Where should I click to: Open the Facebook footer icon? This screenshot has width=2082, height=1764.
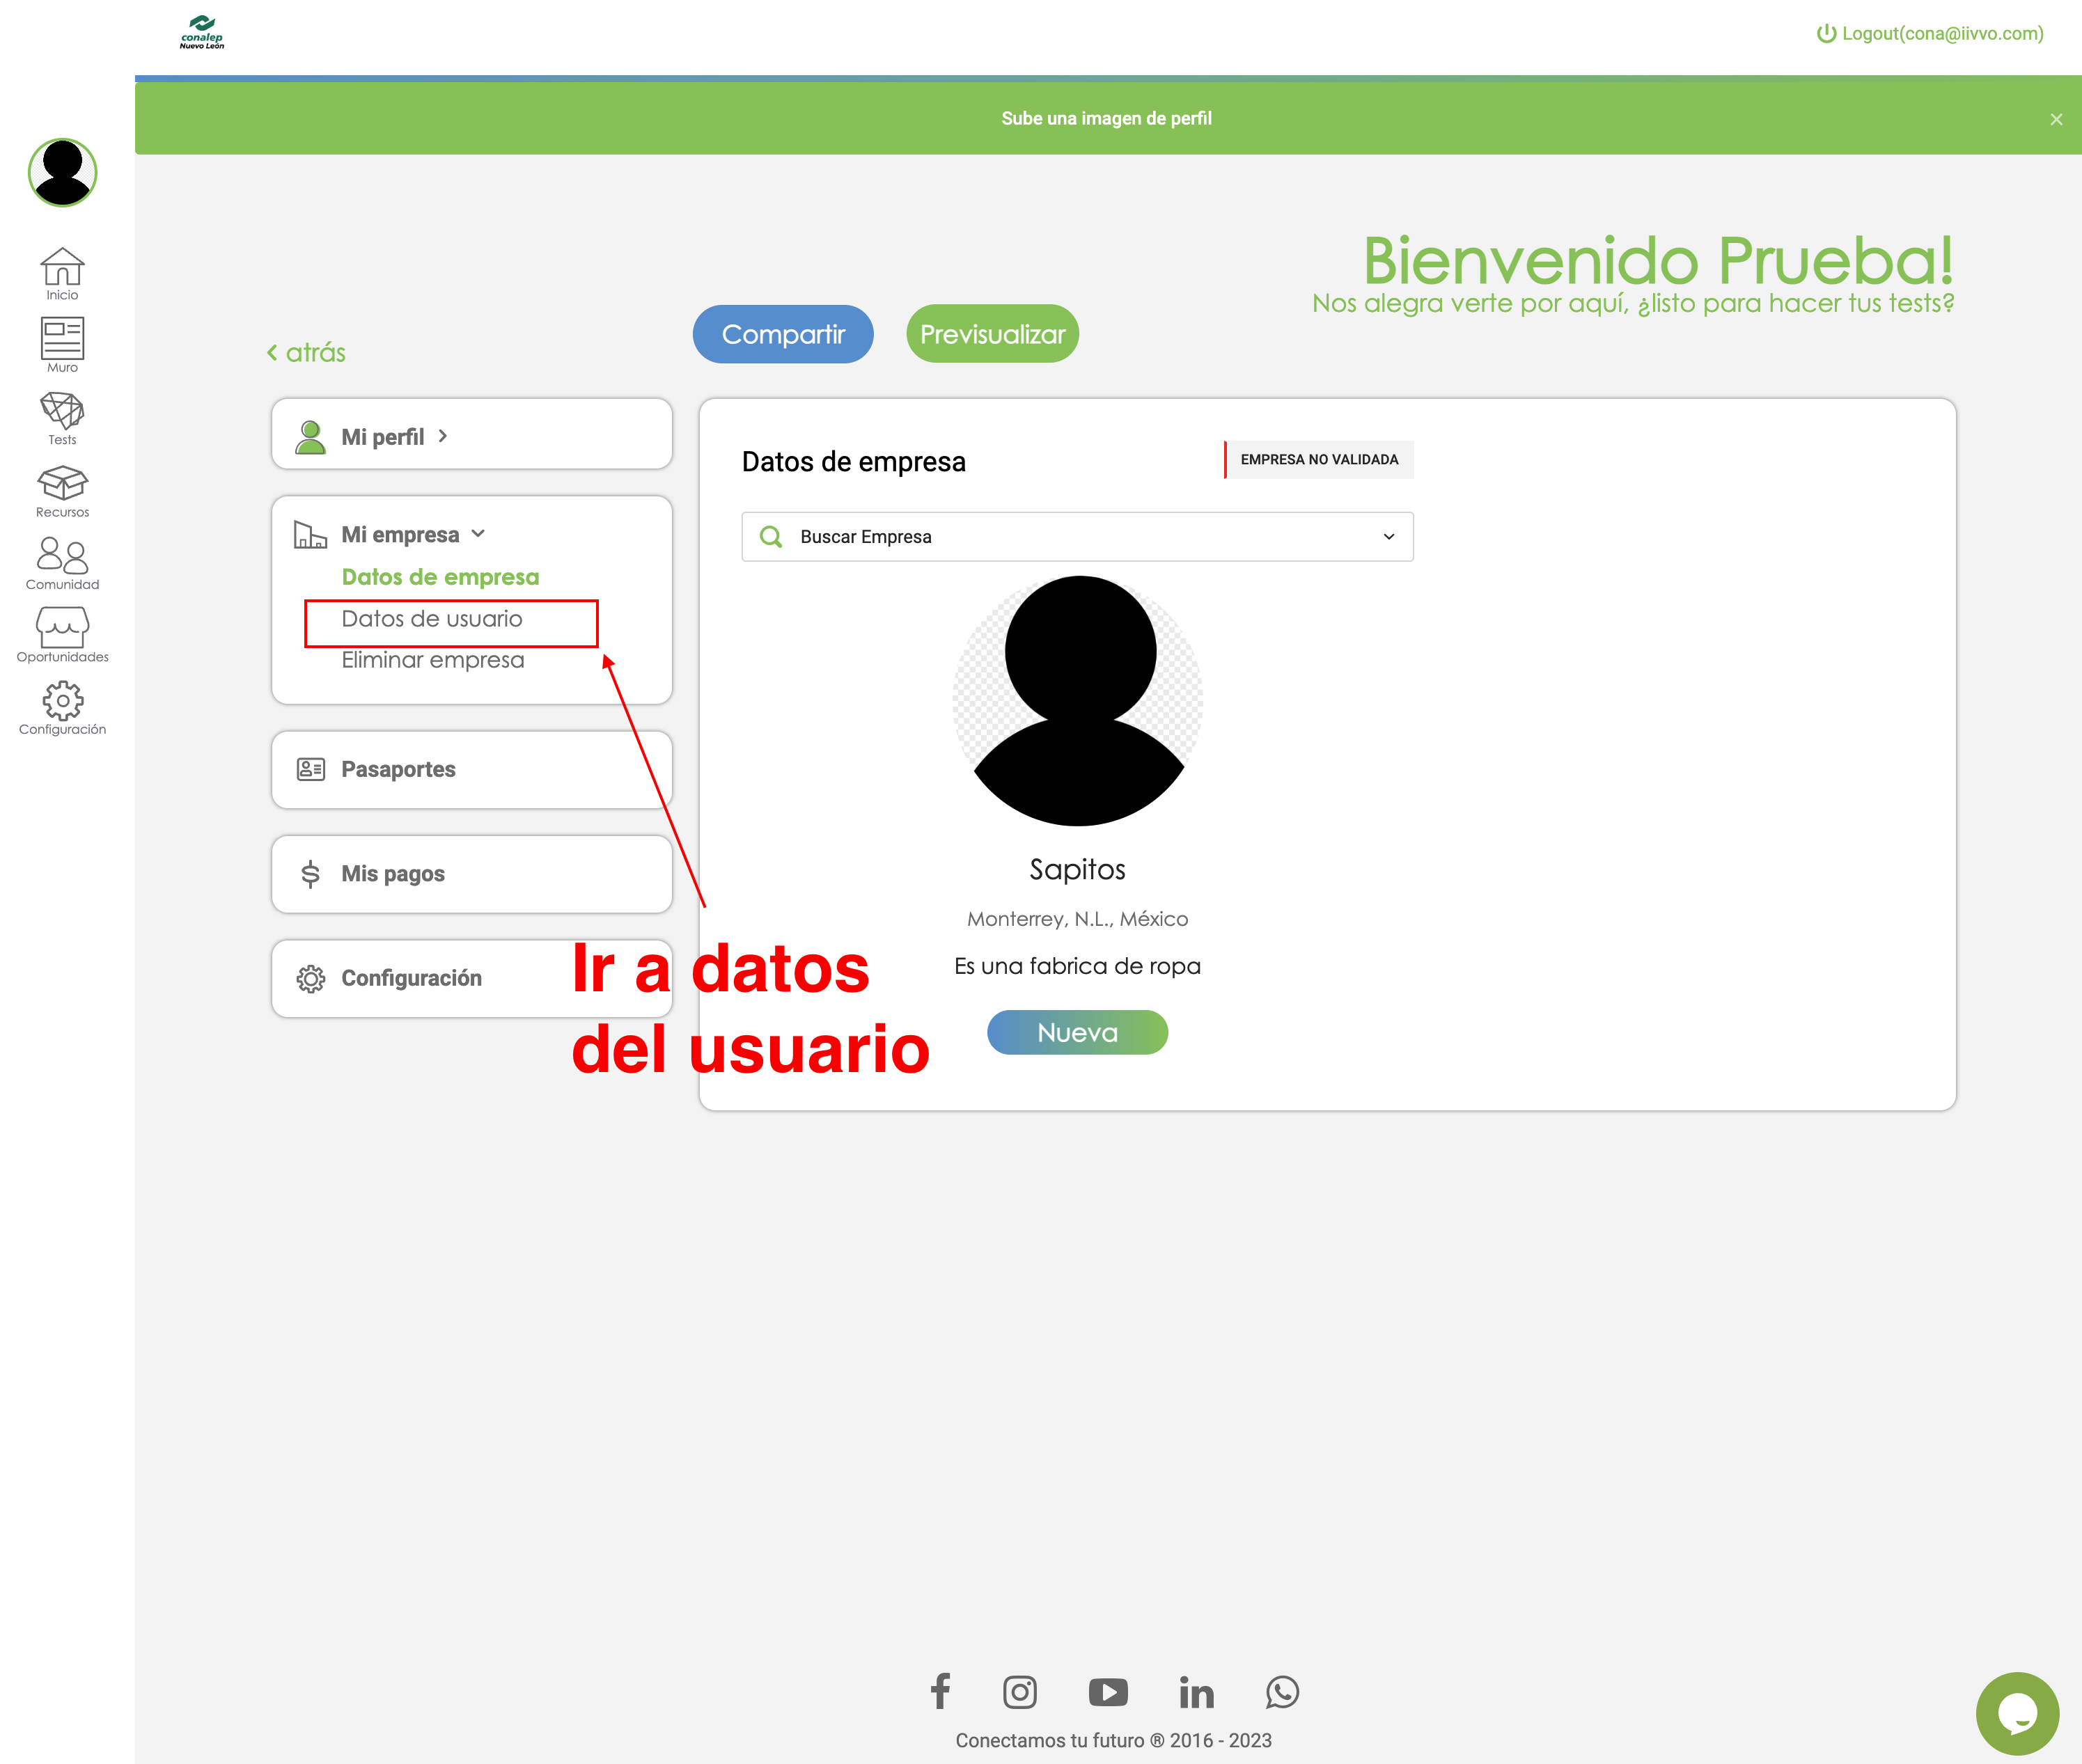coord(940,1691)
